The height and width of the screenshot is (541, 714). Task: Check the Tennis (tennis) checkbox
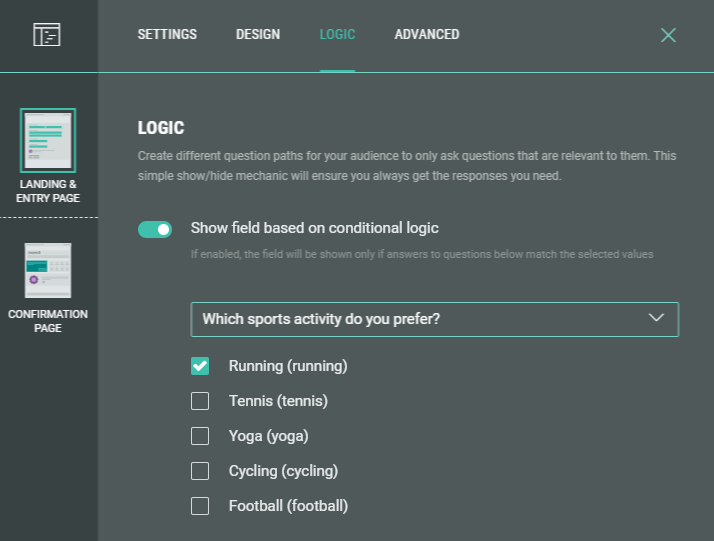tap(200, 401)
